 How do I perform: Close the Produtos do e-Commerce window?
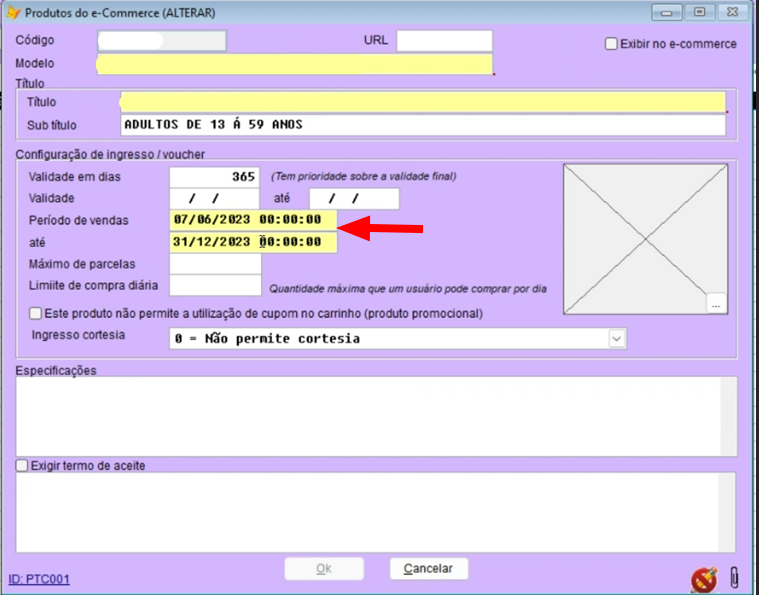(x=732, y=13)
